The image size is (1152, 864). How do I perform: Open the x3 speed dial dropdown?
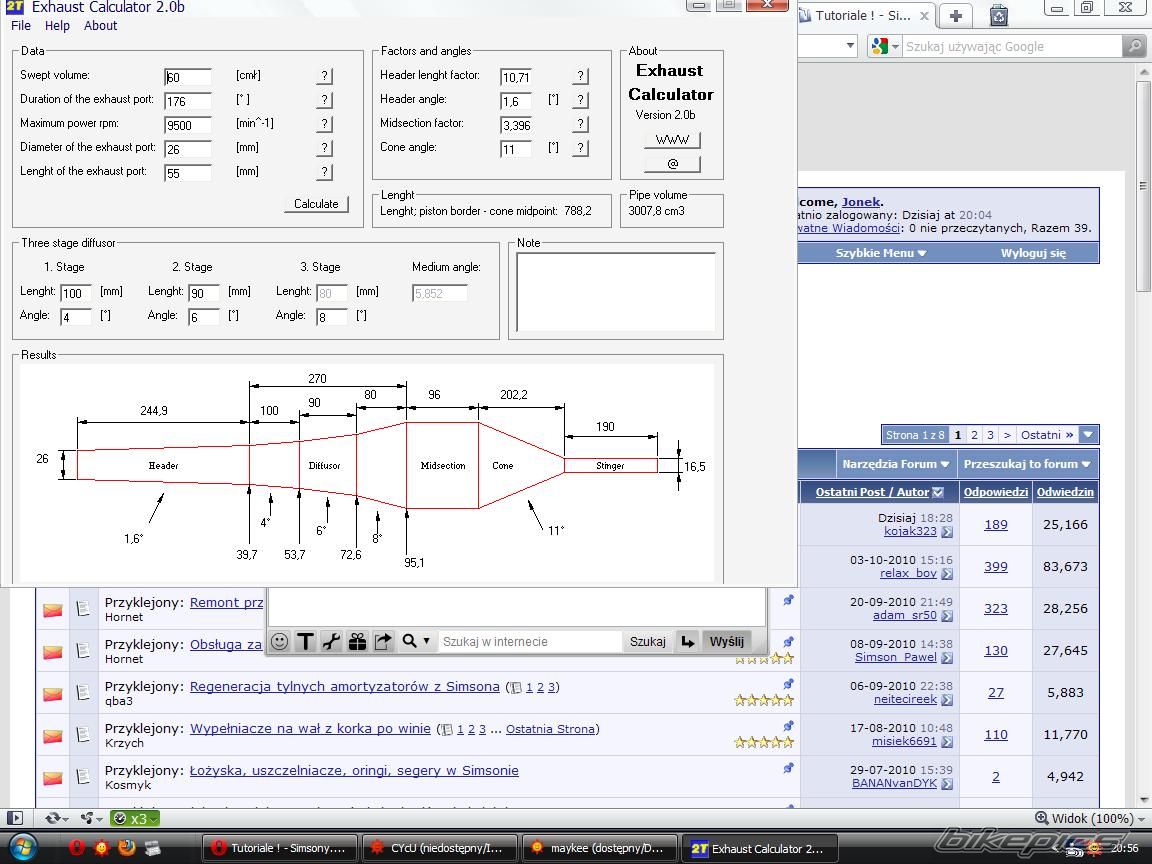(134, 819)
